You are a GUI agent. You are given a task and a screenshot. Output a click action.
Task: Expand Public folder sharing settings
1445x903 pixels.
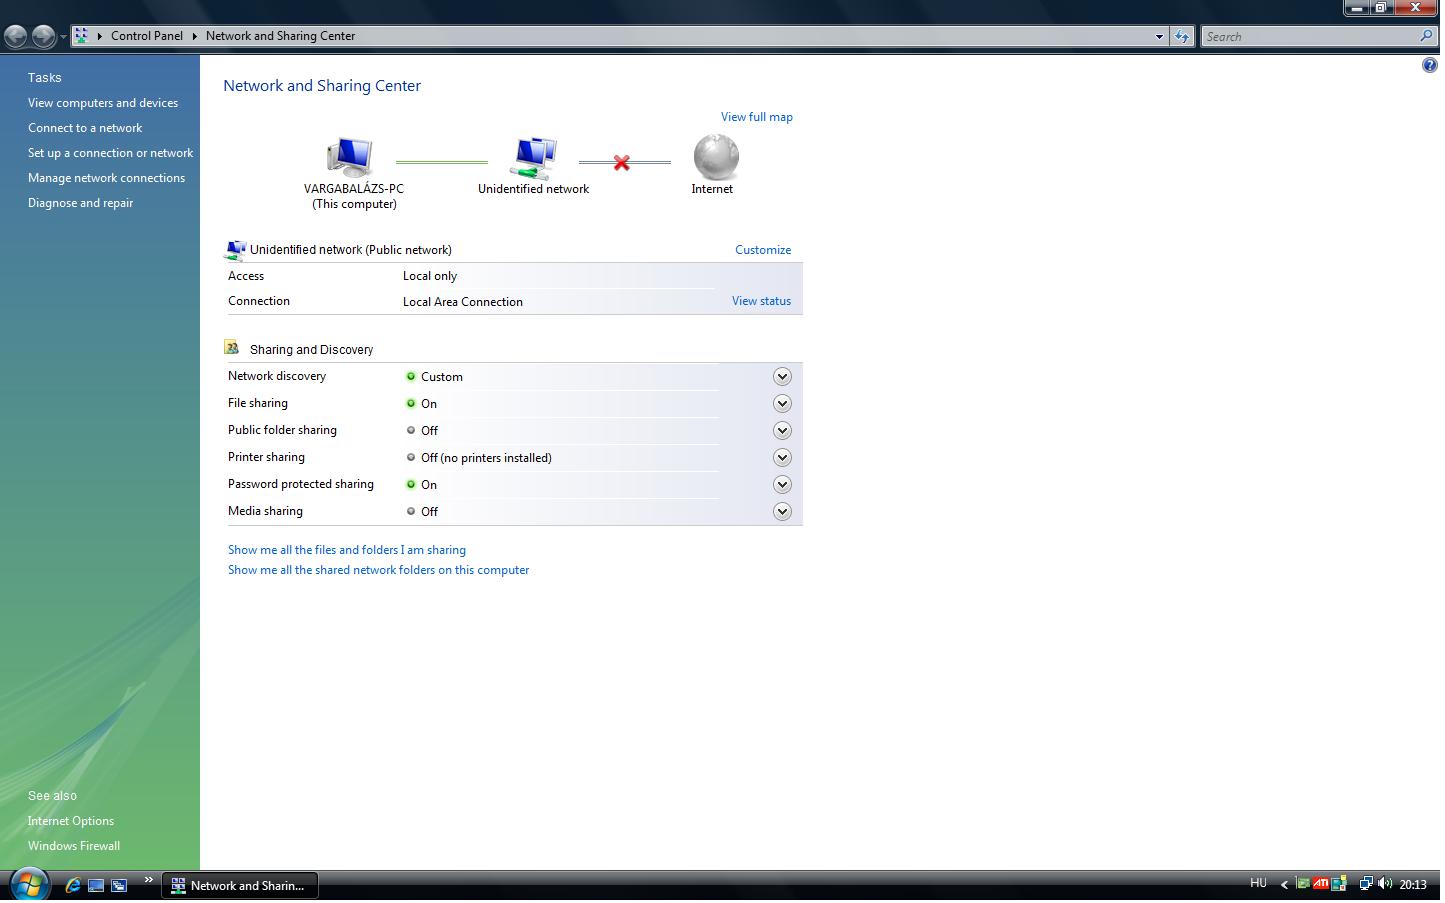pyautogui.click(x=782, y=431)
